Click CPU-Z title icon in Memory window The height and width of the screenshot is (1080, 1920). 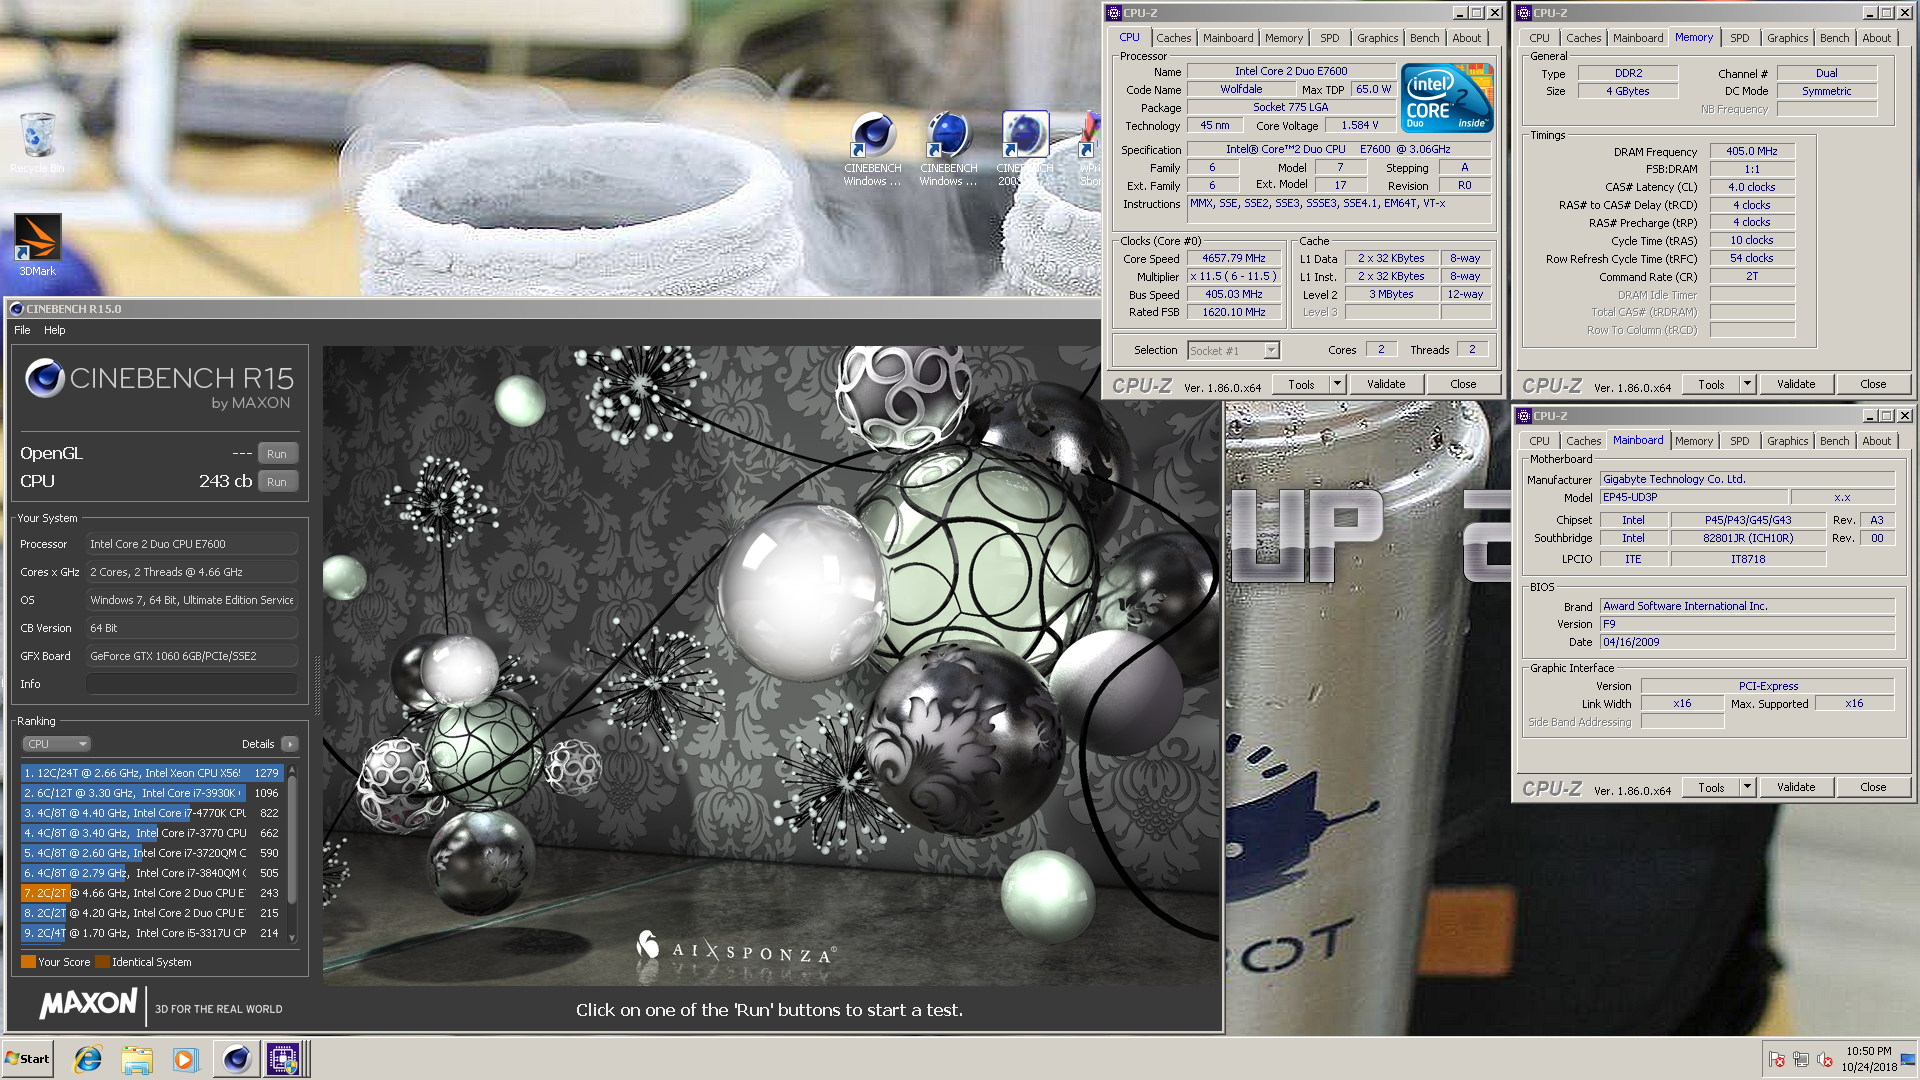(1523, 13)
